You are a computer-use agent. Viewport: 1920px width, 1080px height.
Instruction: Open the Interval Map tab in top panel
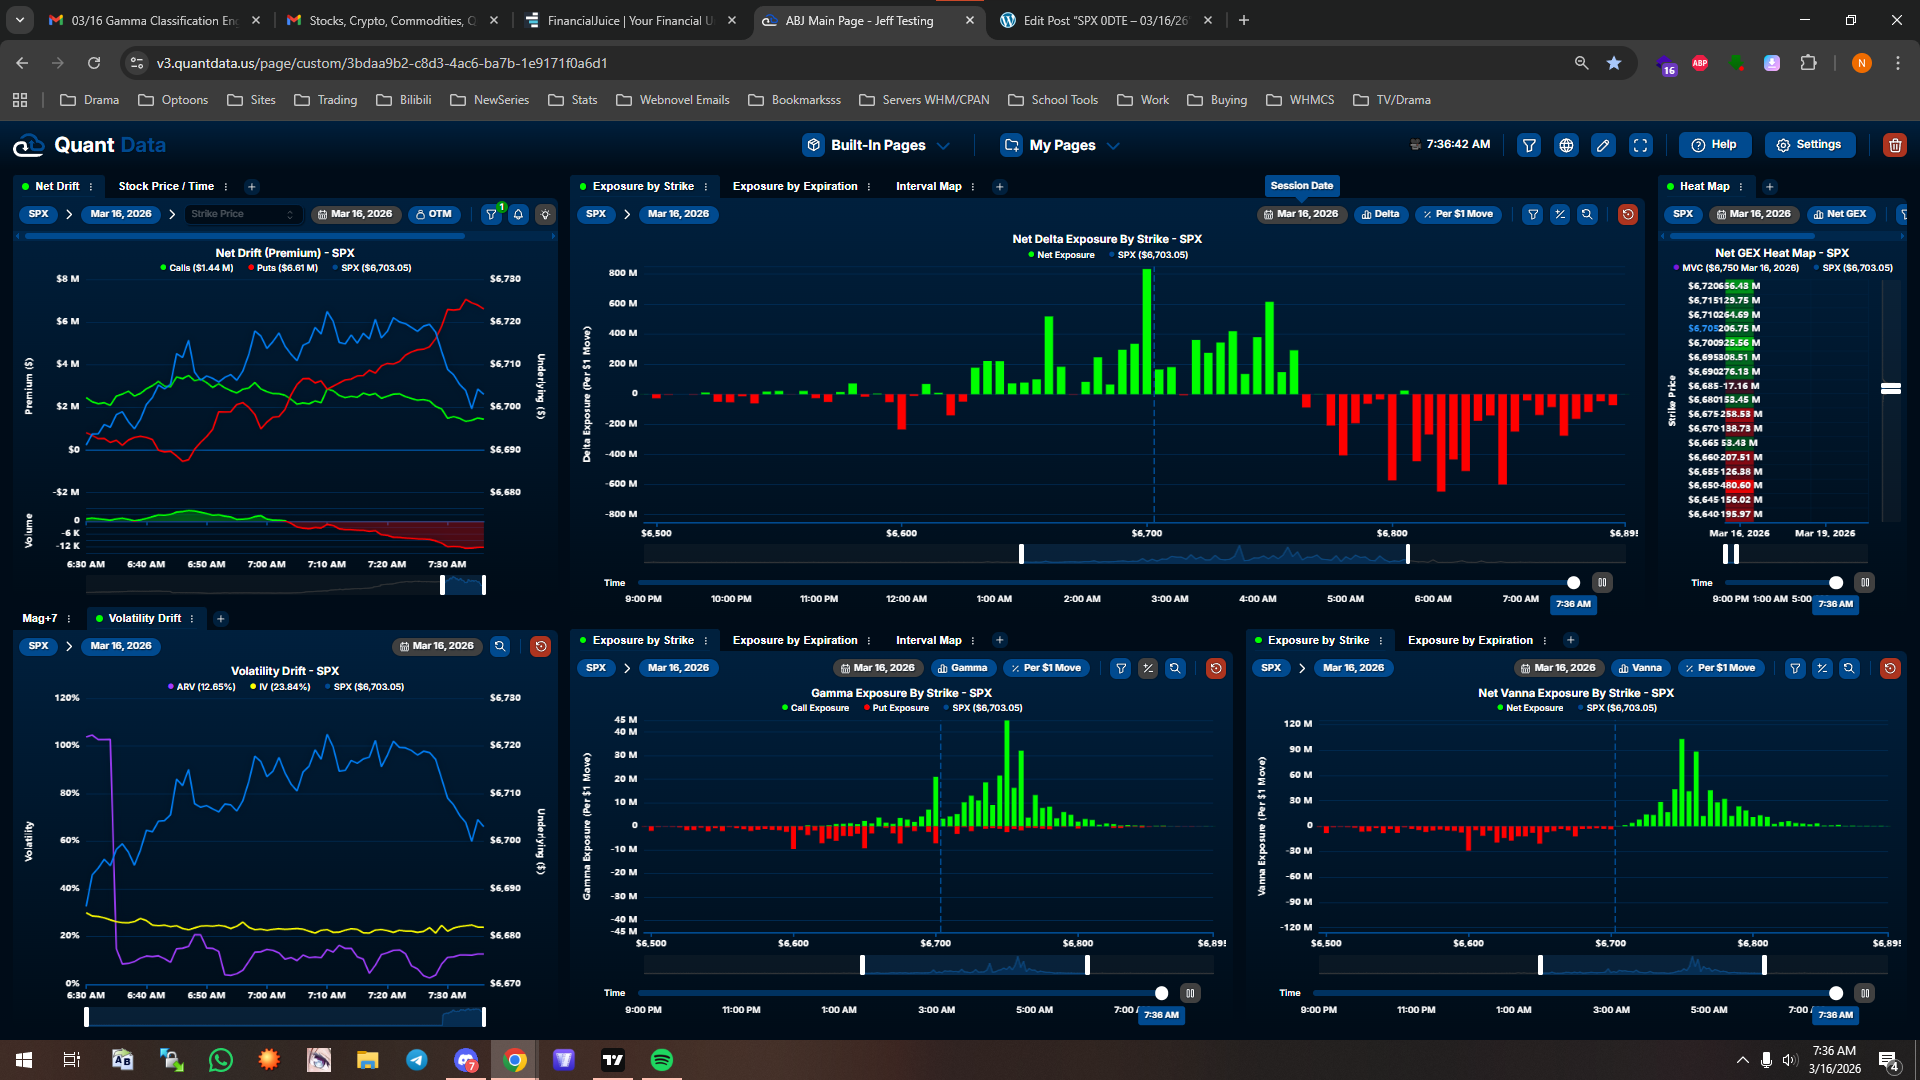pos(928,186)
